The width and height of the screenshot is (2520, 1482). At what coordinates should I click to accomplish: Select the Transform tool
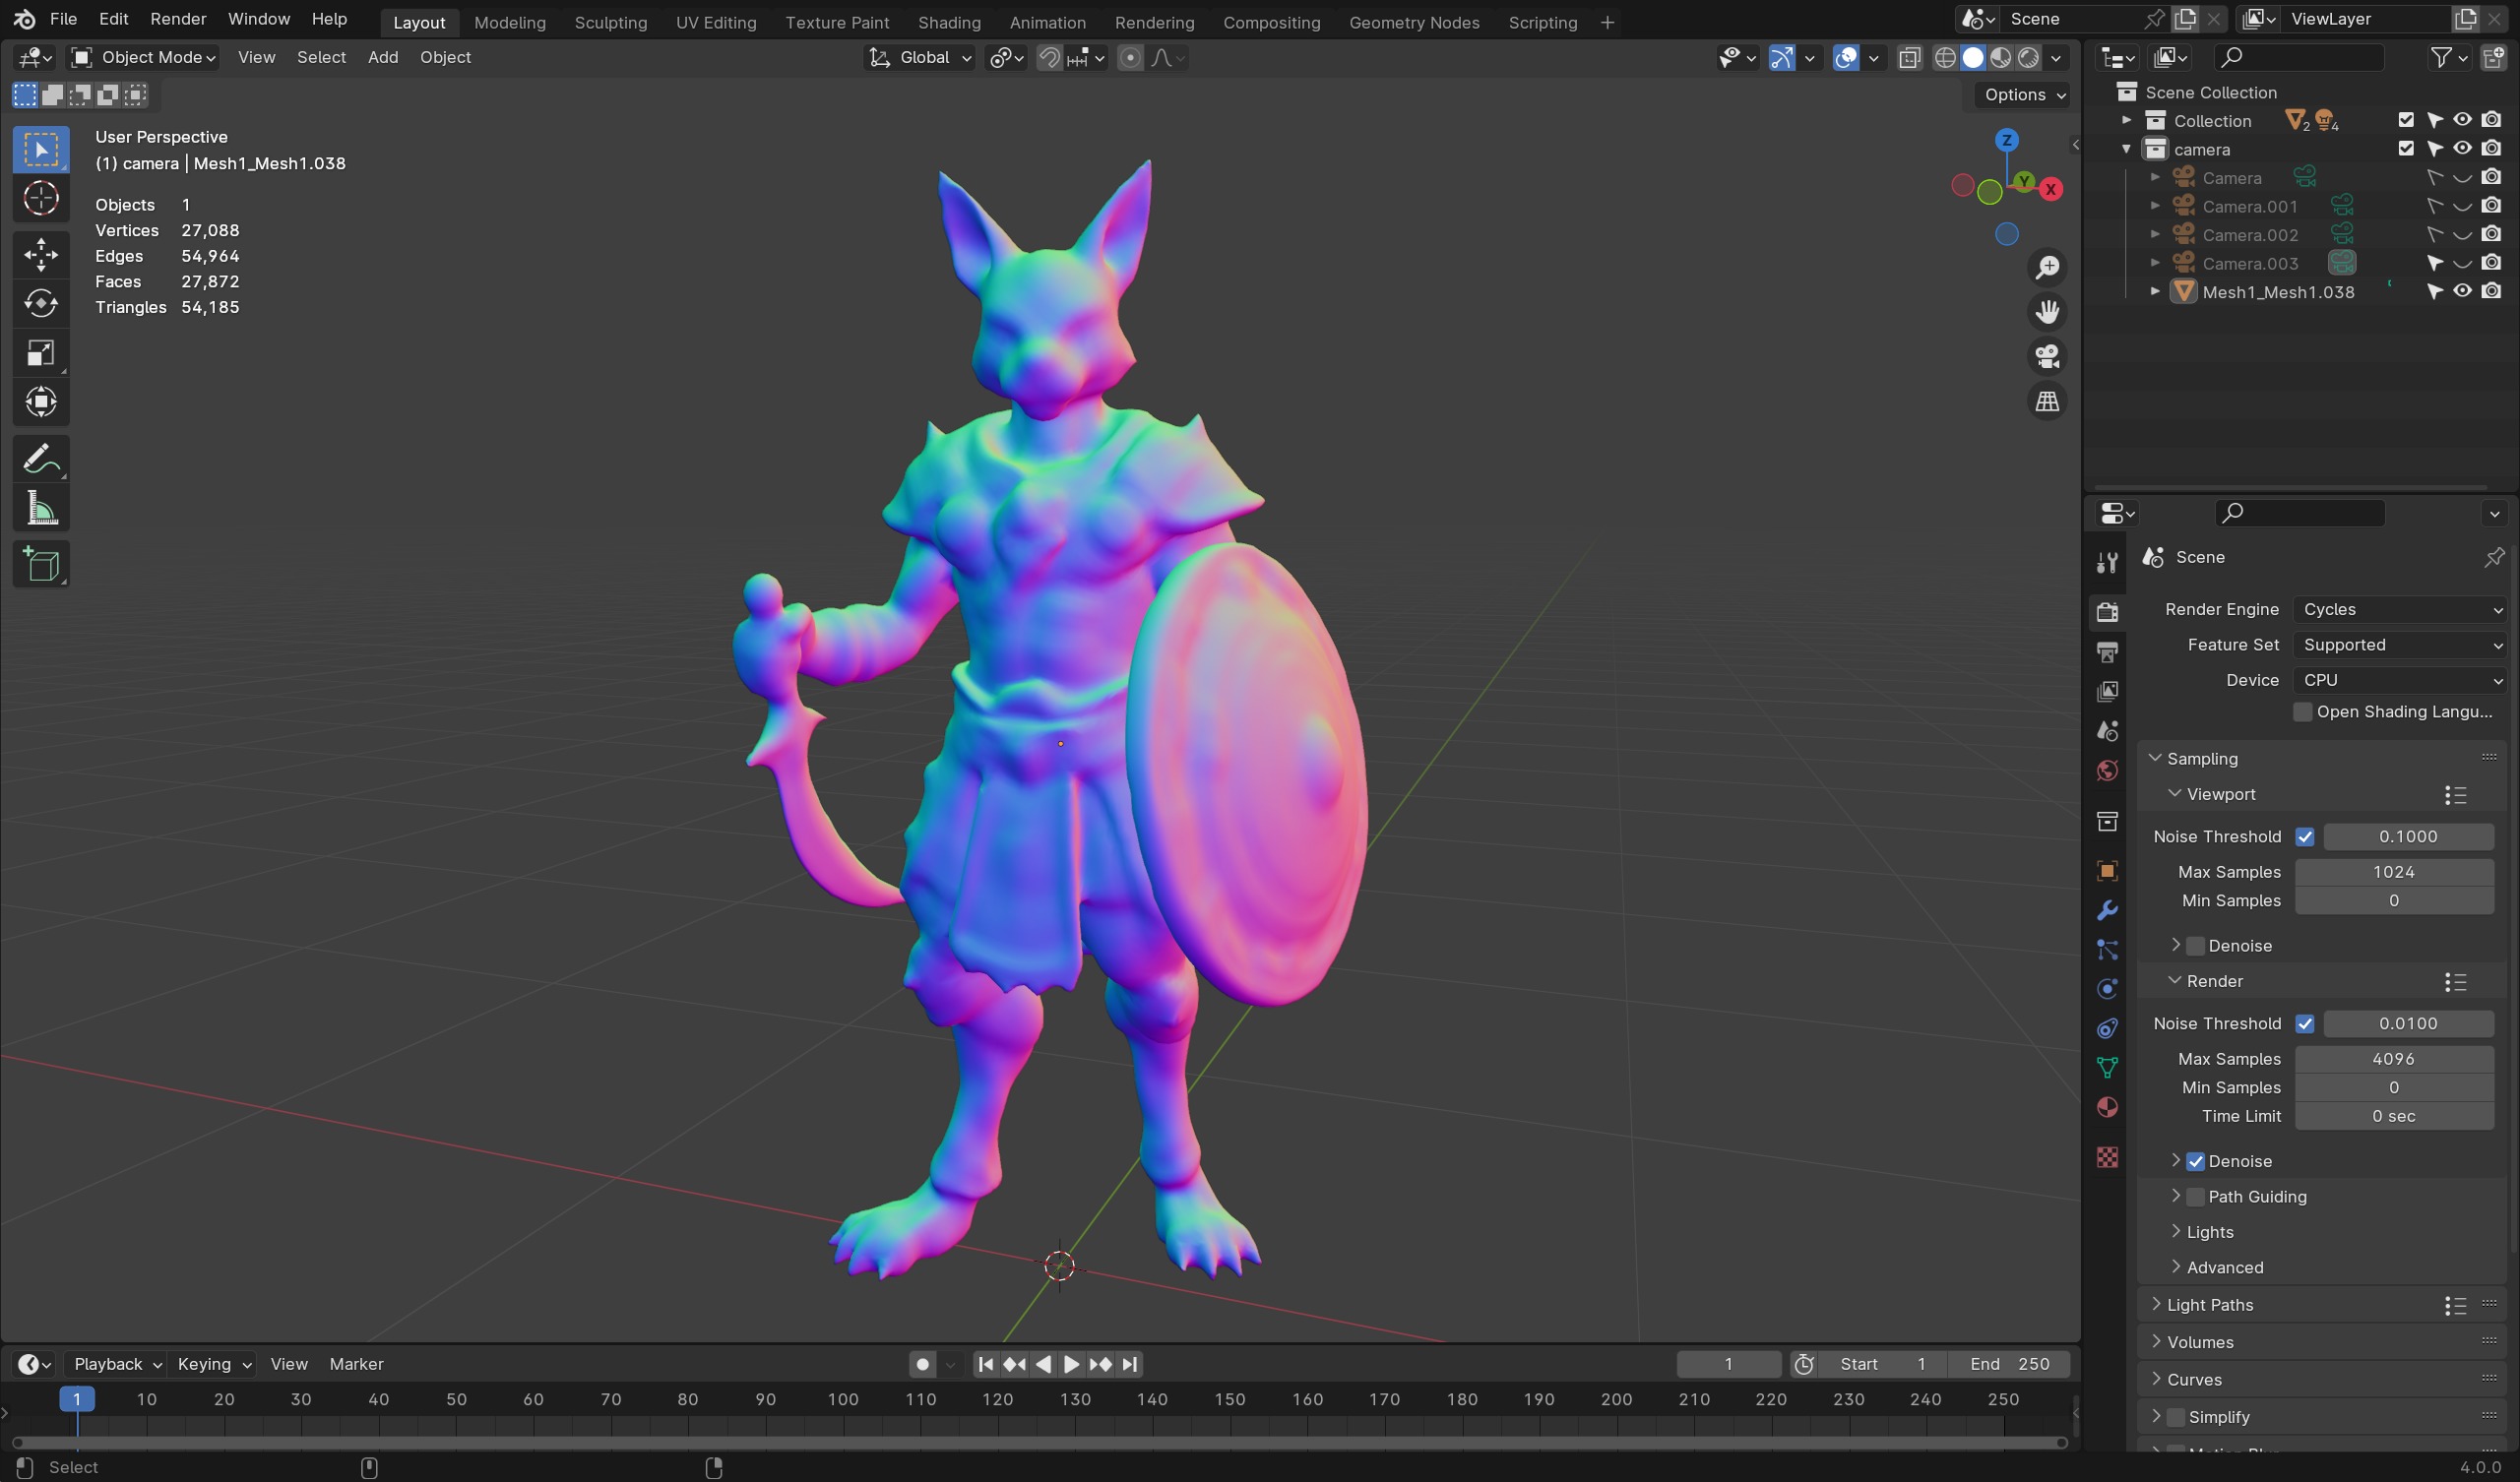[x=41, y=402]
